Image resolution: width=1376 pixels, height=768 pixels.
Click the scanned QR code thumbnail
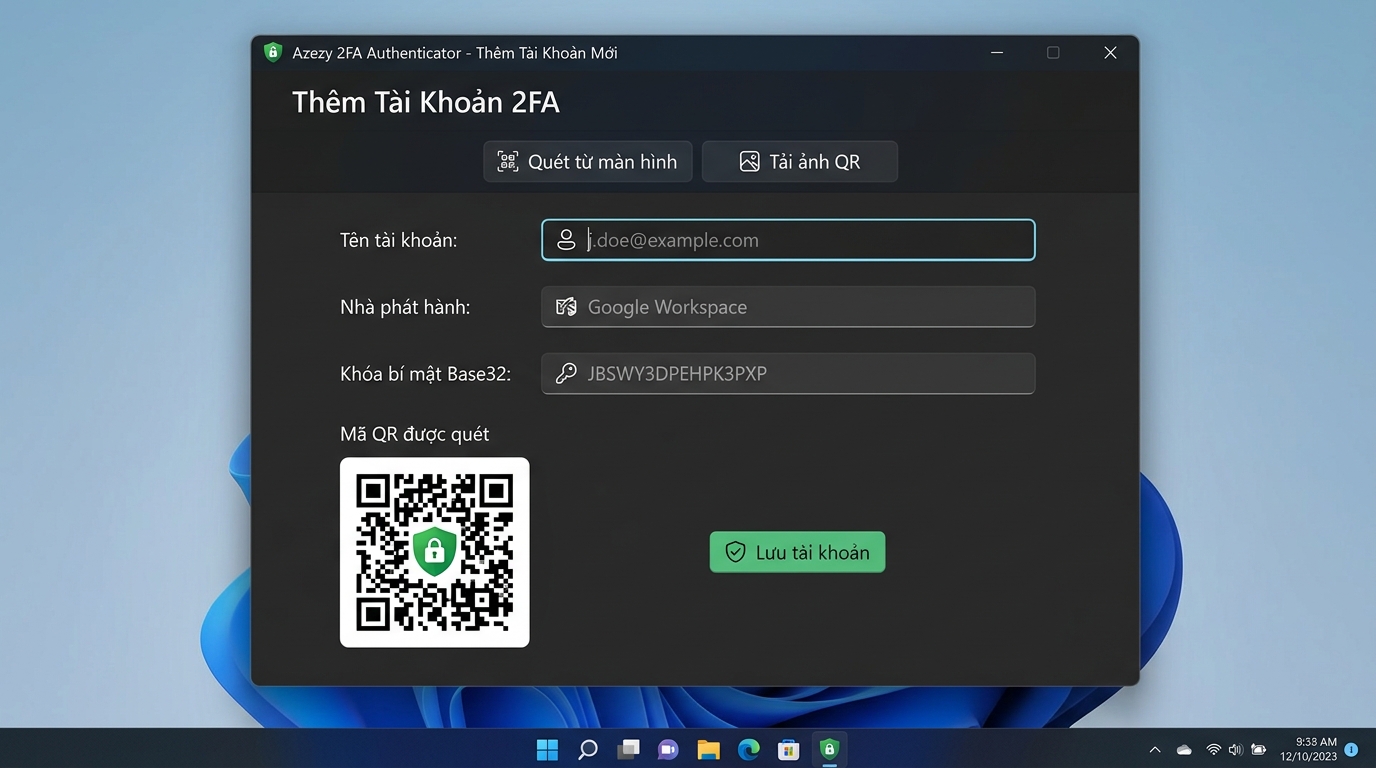click(435, 552)
